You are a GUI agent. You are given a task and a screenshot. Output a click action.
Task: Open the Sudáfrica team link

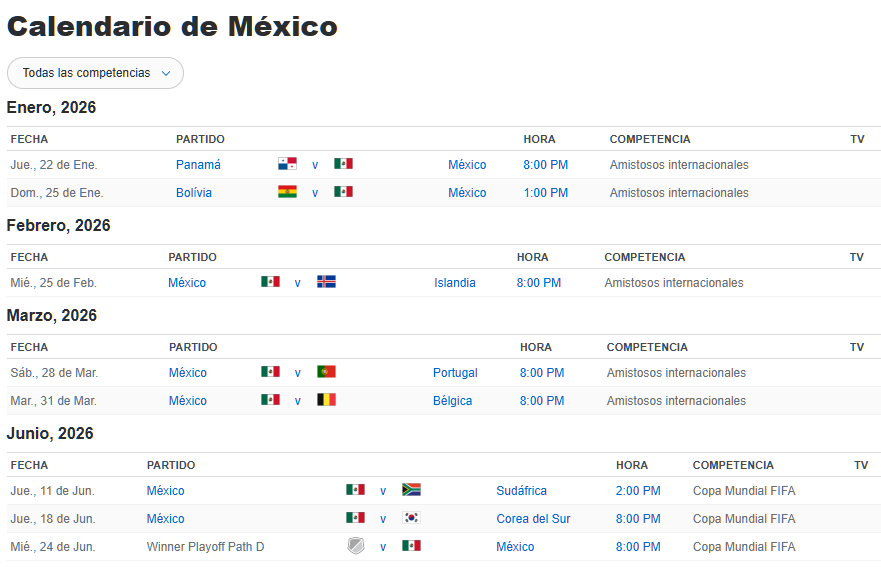click(522, 491)
